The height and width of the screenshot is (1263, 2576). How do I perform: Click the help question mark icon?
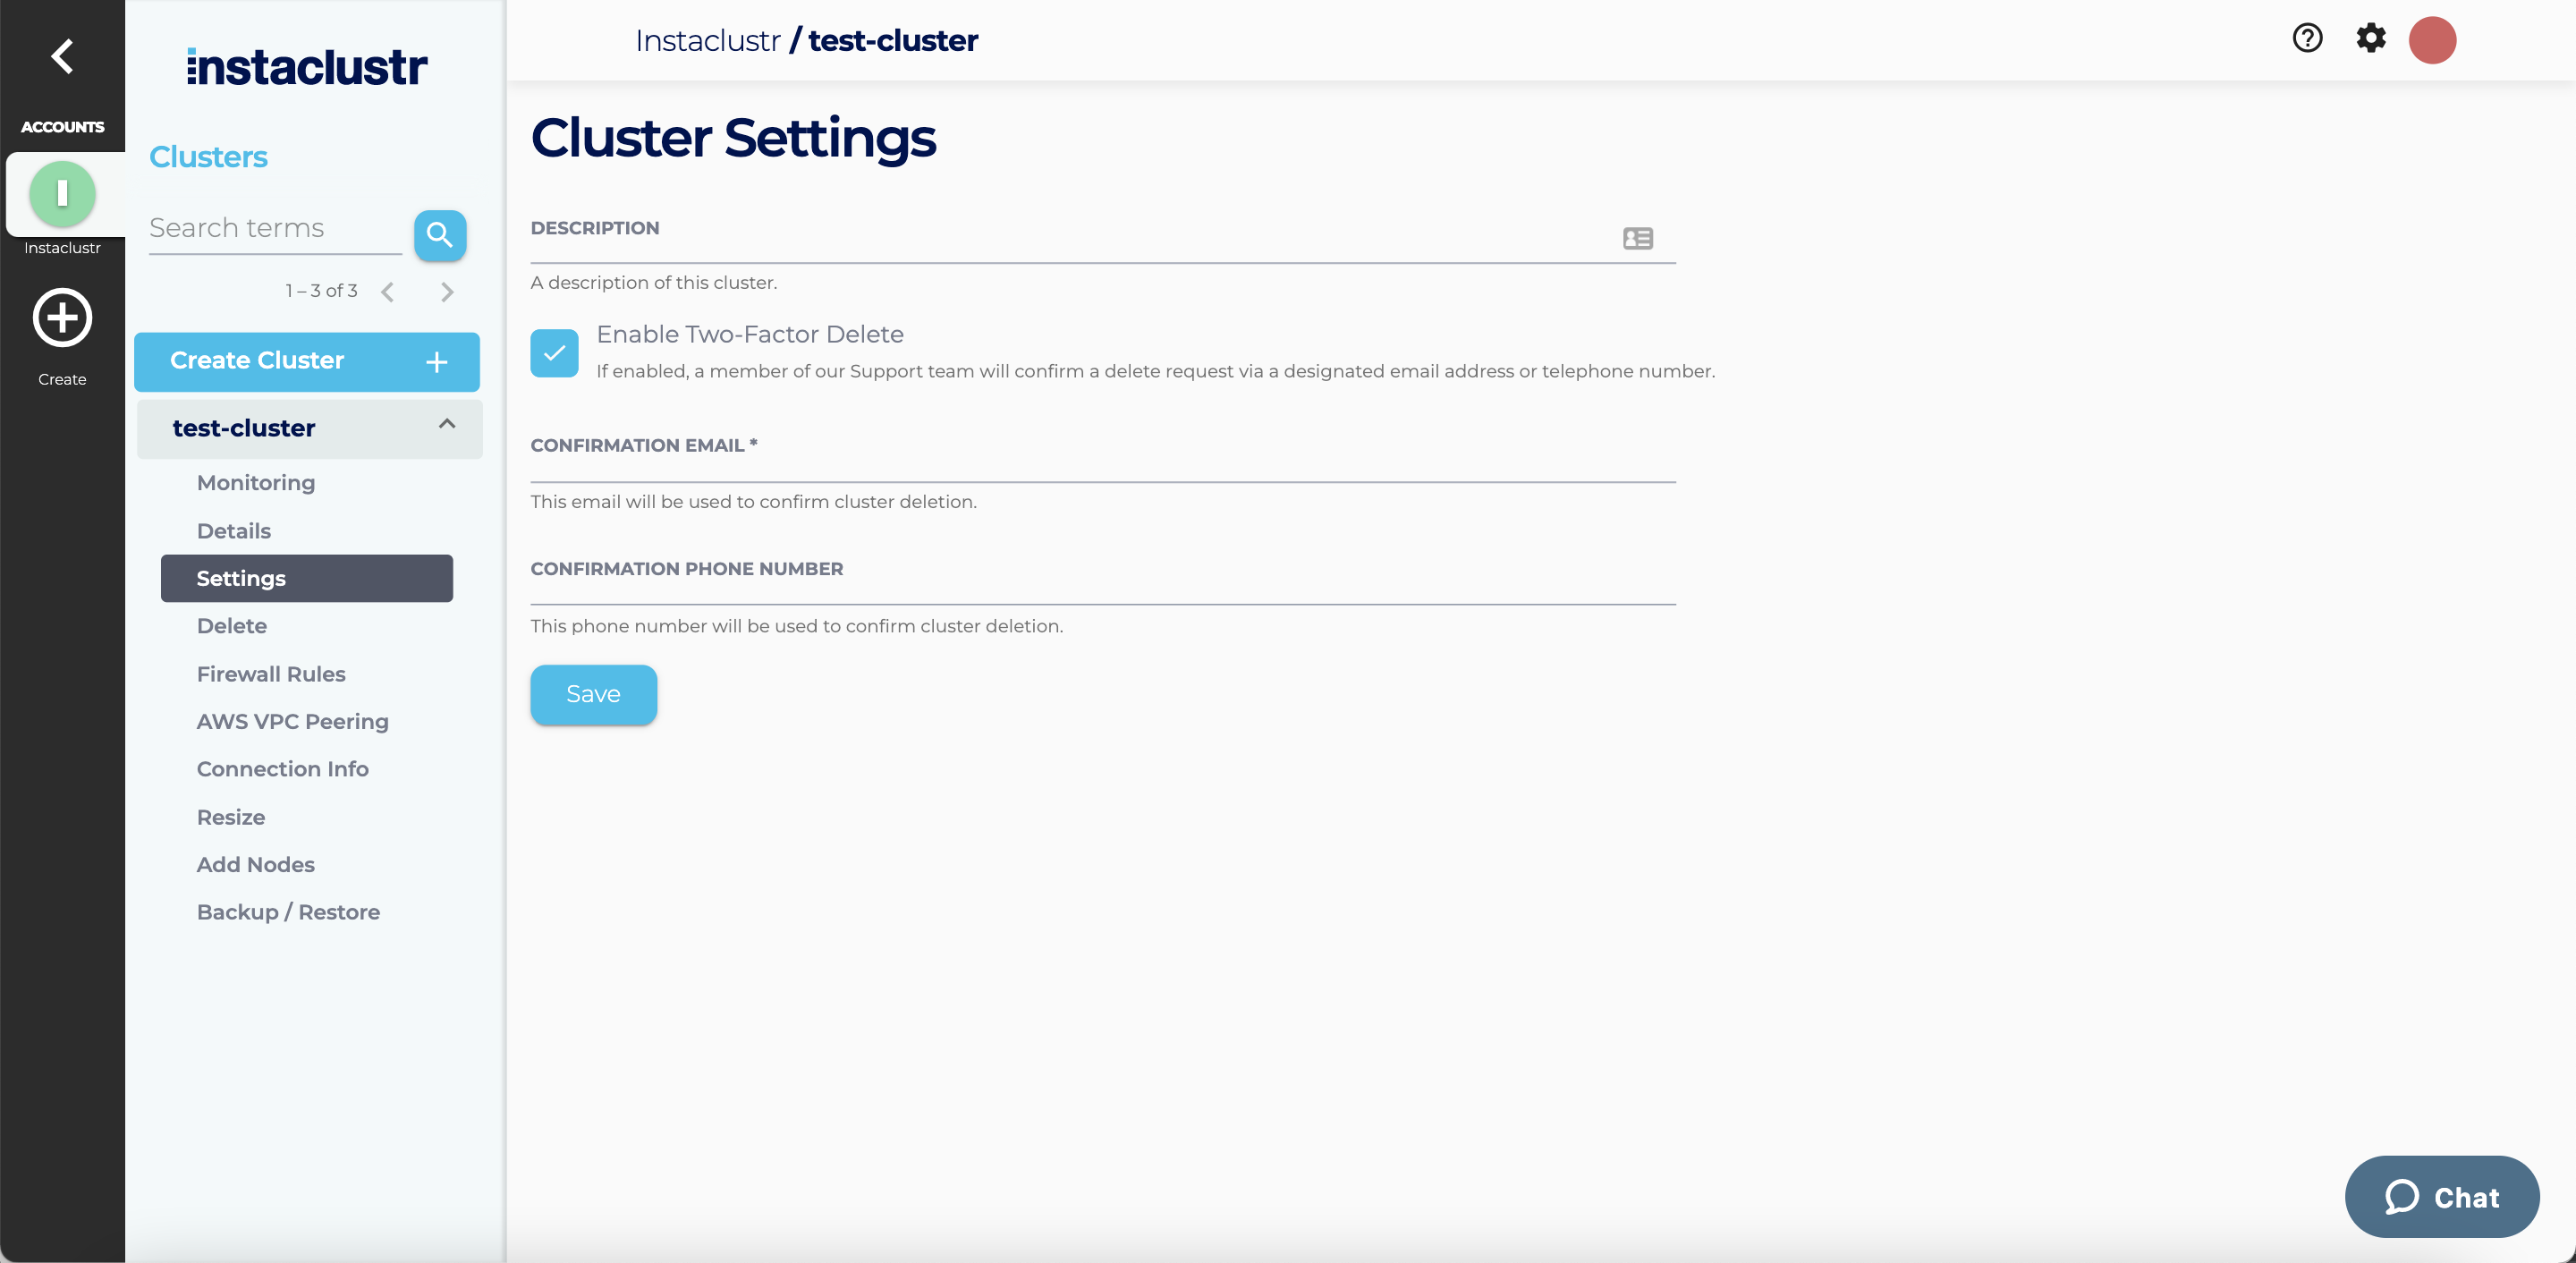[x=2307, y=39]
